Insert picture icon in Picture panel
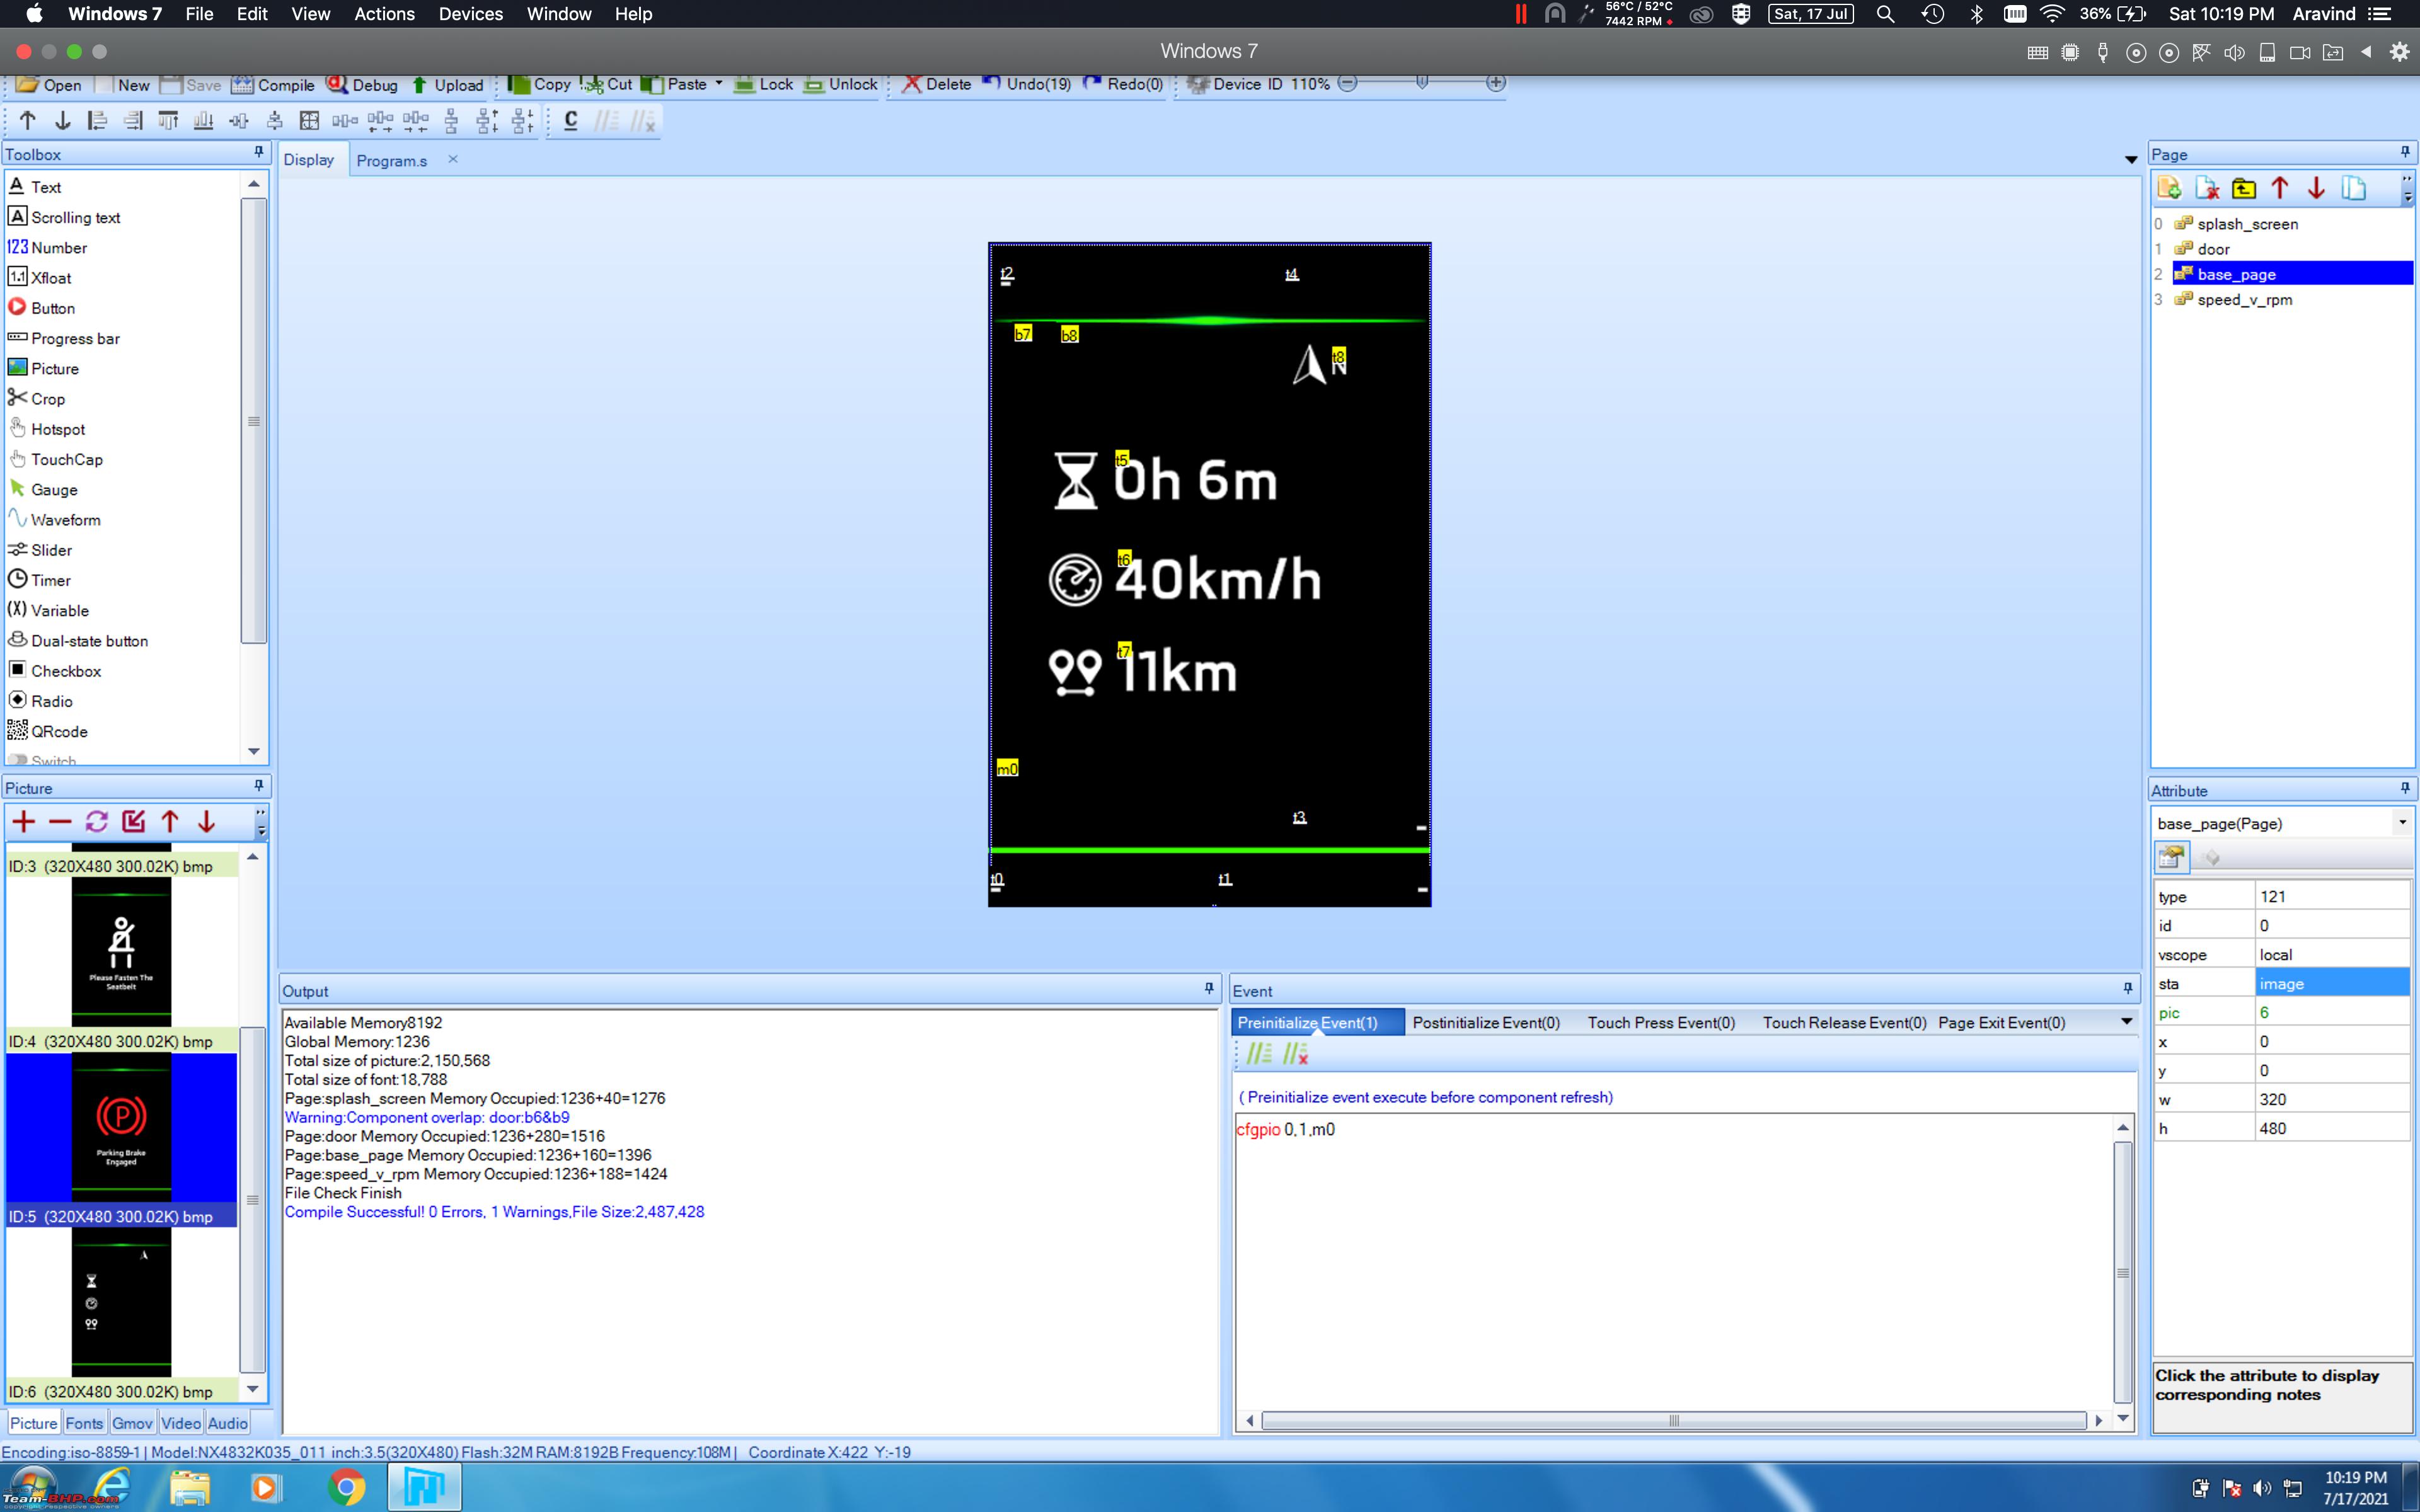The image size is (2420, 1512). (x=133, y=822)
